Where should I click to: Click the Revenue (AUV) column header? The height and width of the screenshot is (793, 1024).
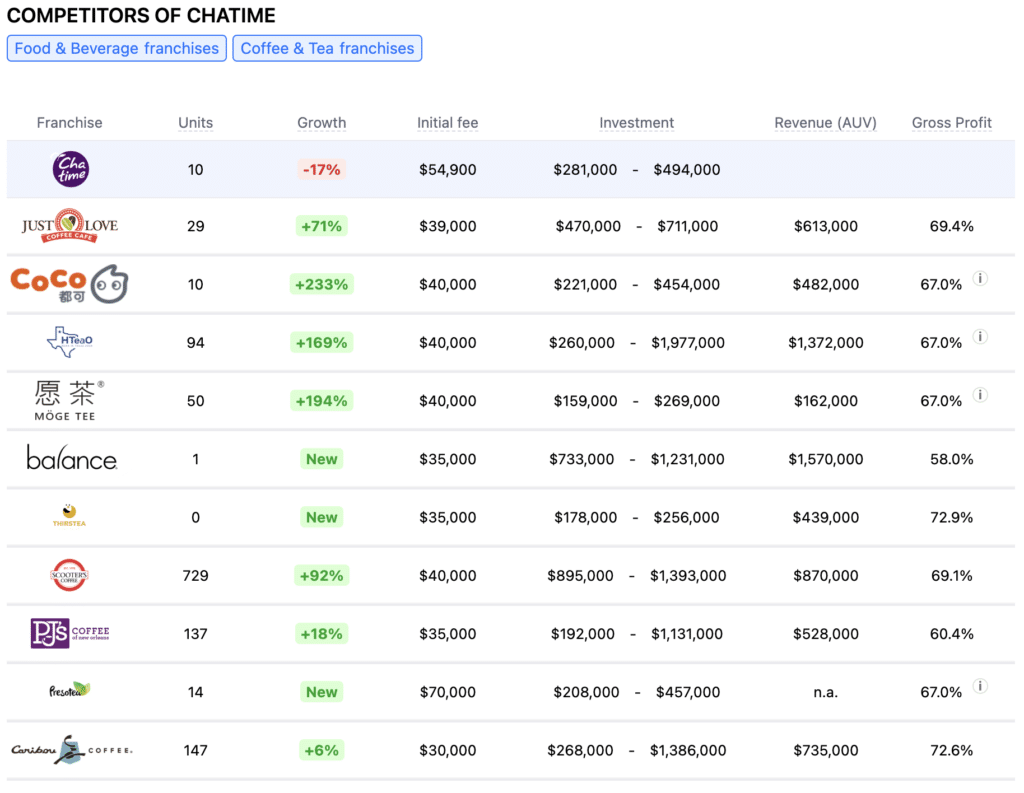click(825, 123)
